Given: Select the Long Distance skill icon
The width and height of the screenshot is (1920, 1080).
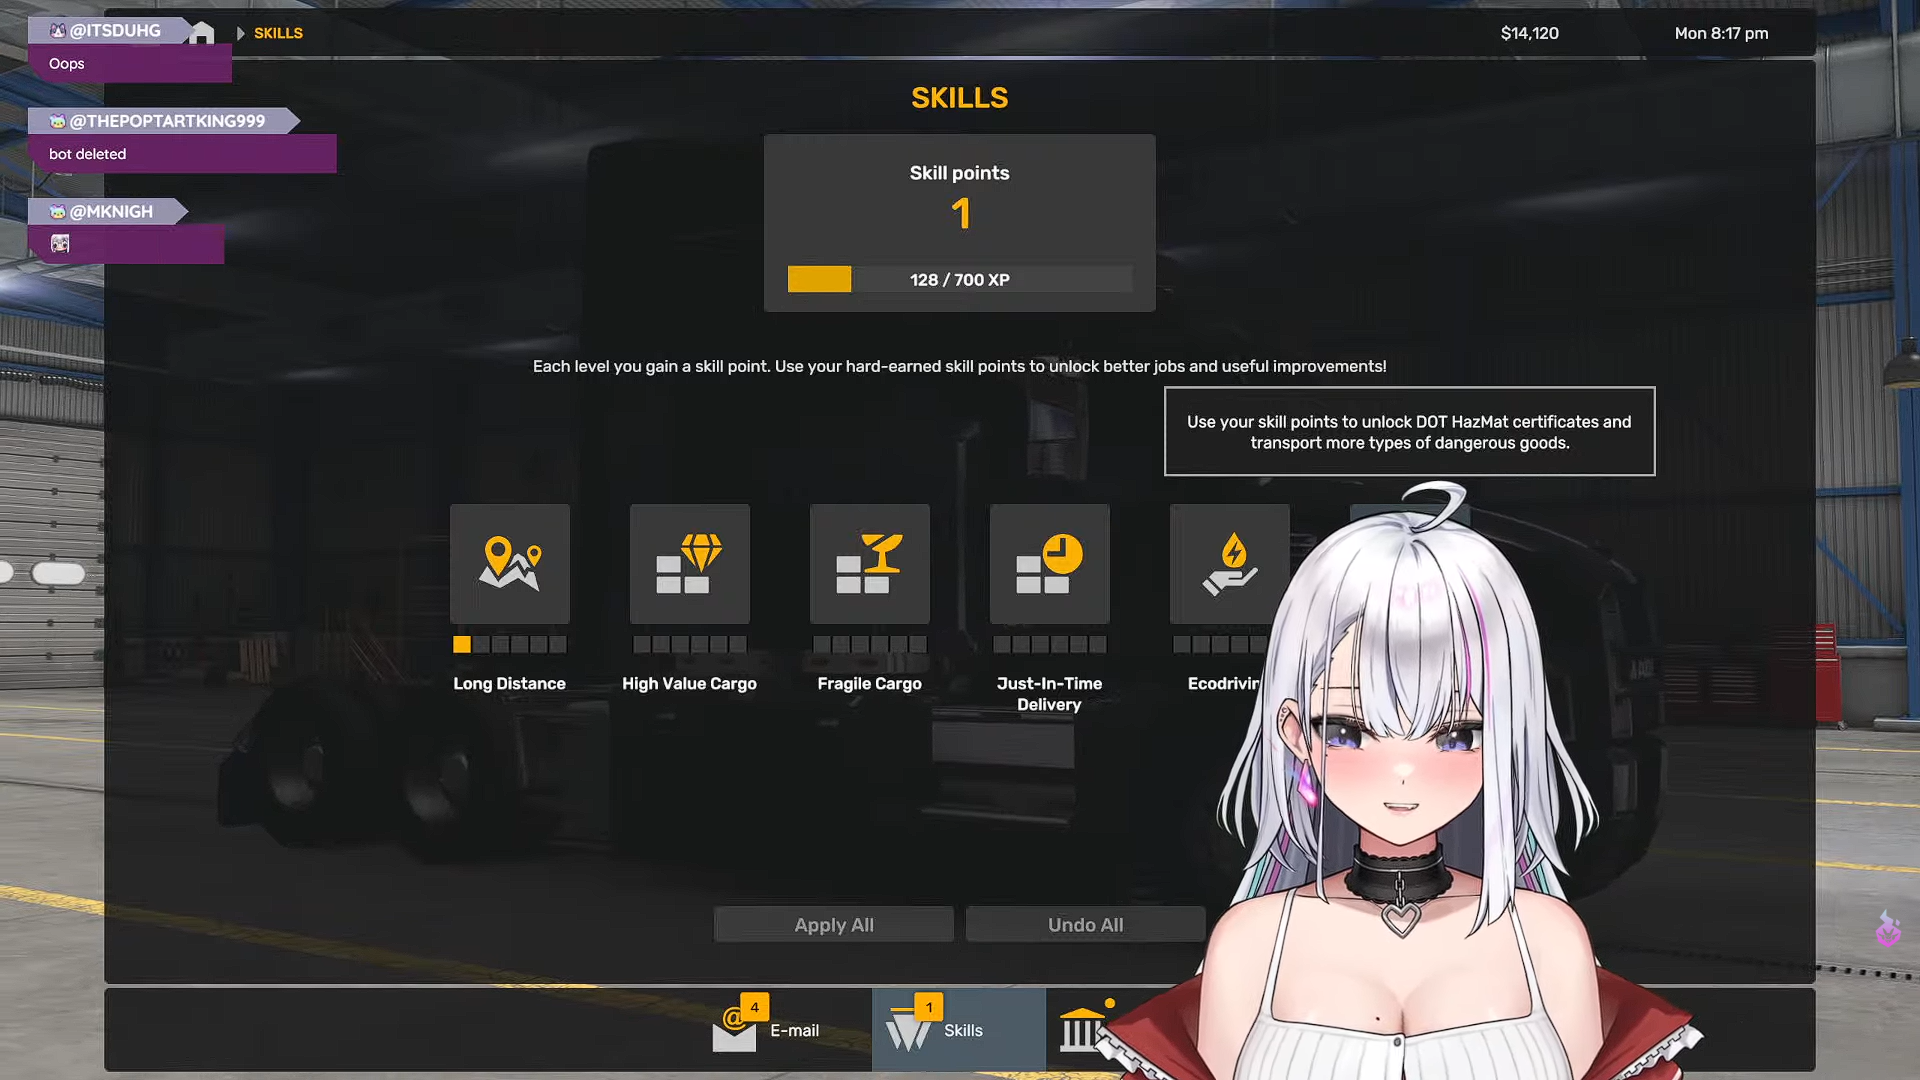Looking at the screenshot, I should click(x=510, y=564).
